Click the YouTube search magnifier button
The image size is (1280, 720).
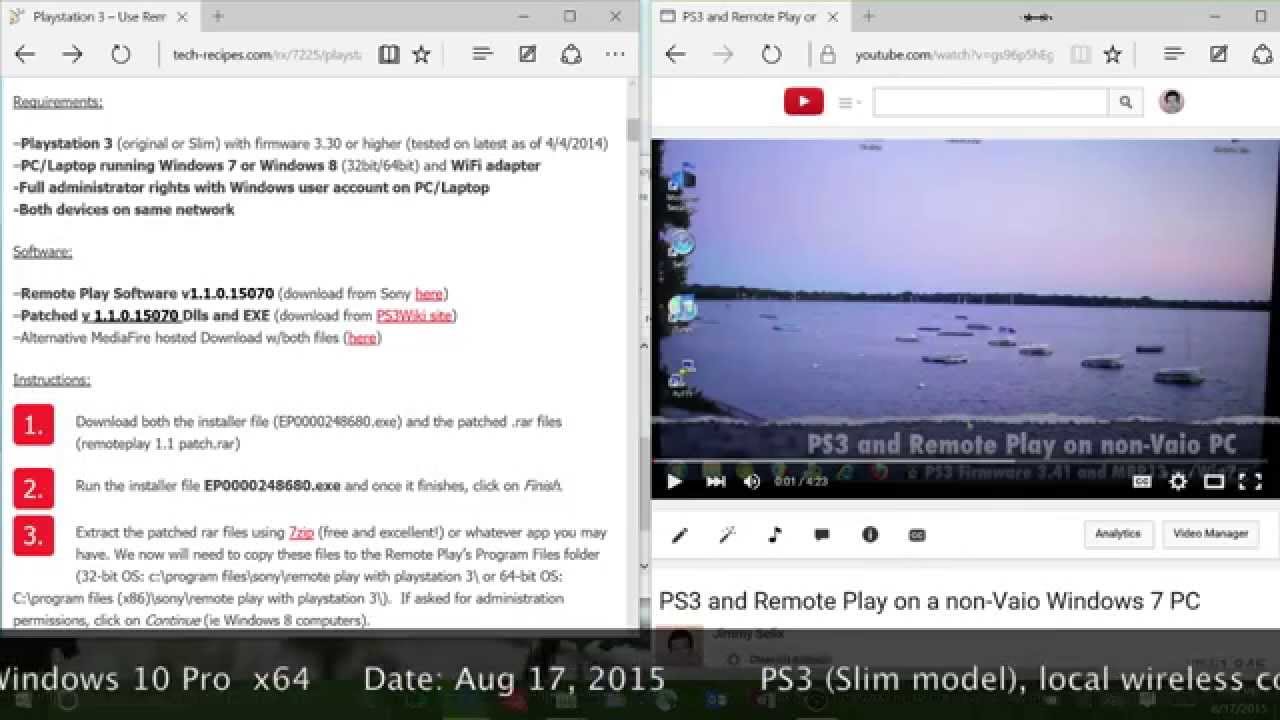[x=1126, y=101]
